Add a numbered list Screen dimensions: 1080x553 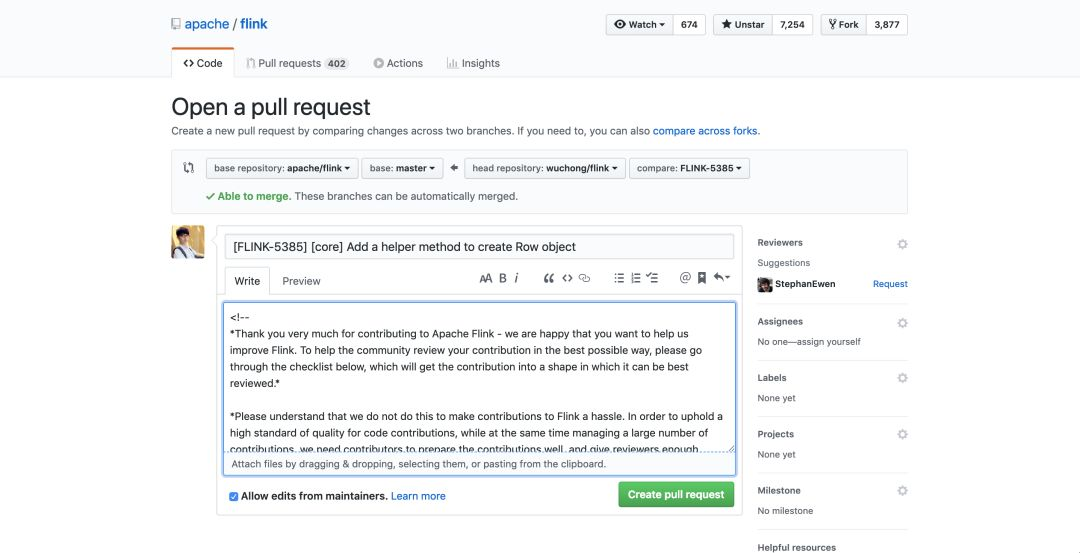tap(636, 278)
